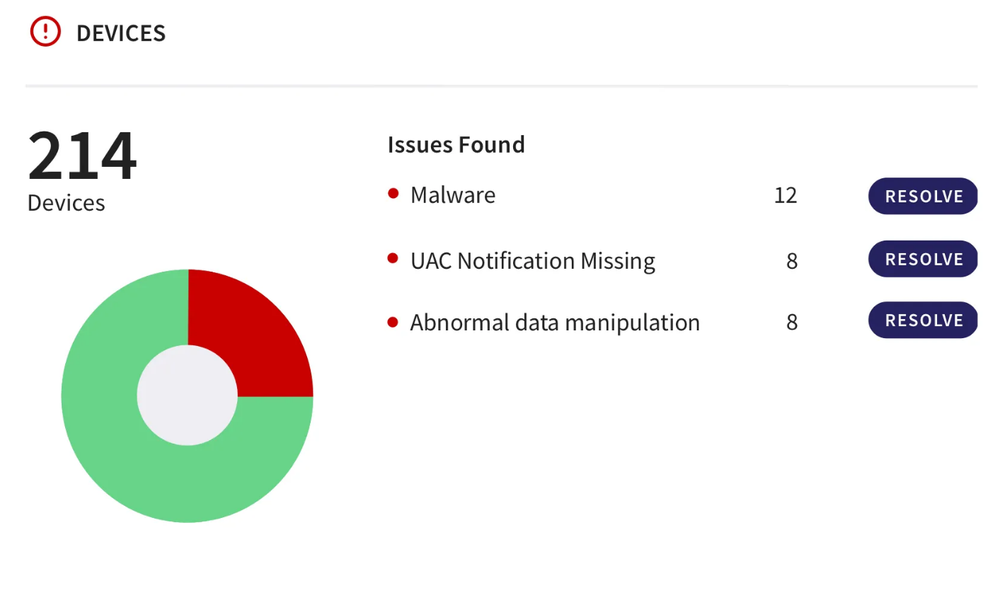Click the gray center of the donut chart
Viewport: 1000px width, 590px height.
click(x=187, y=395)
